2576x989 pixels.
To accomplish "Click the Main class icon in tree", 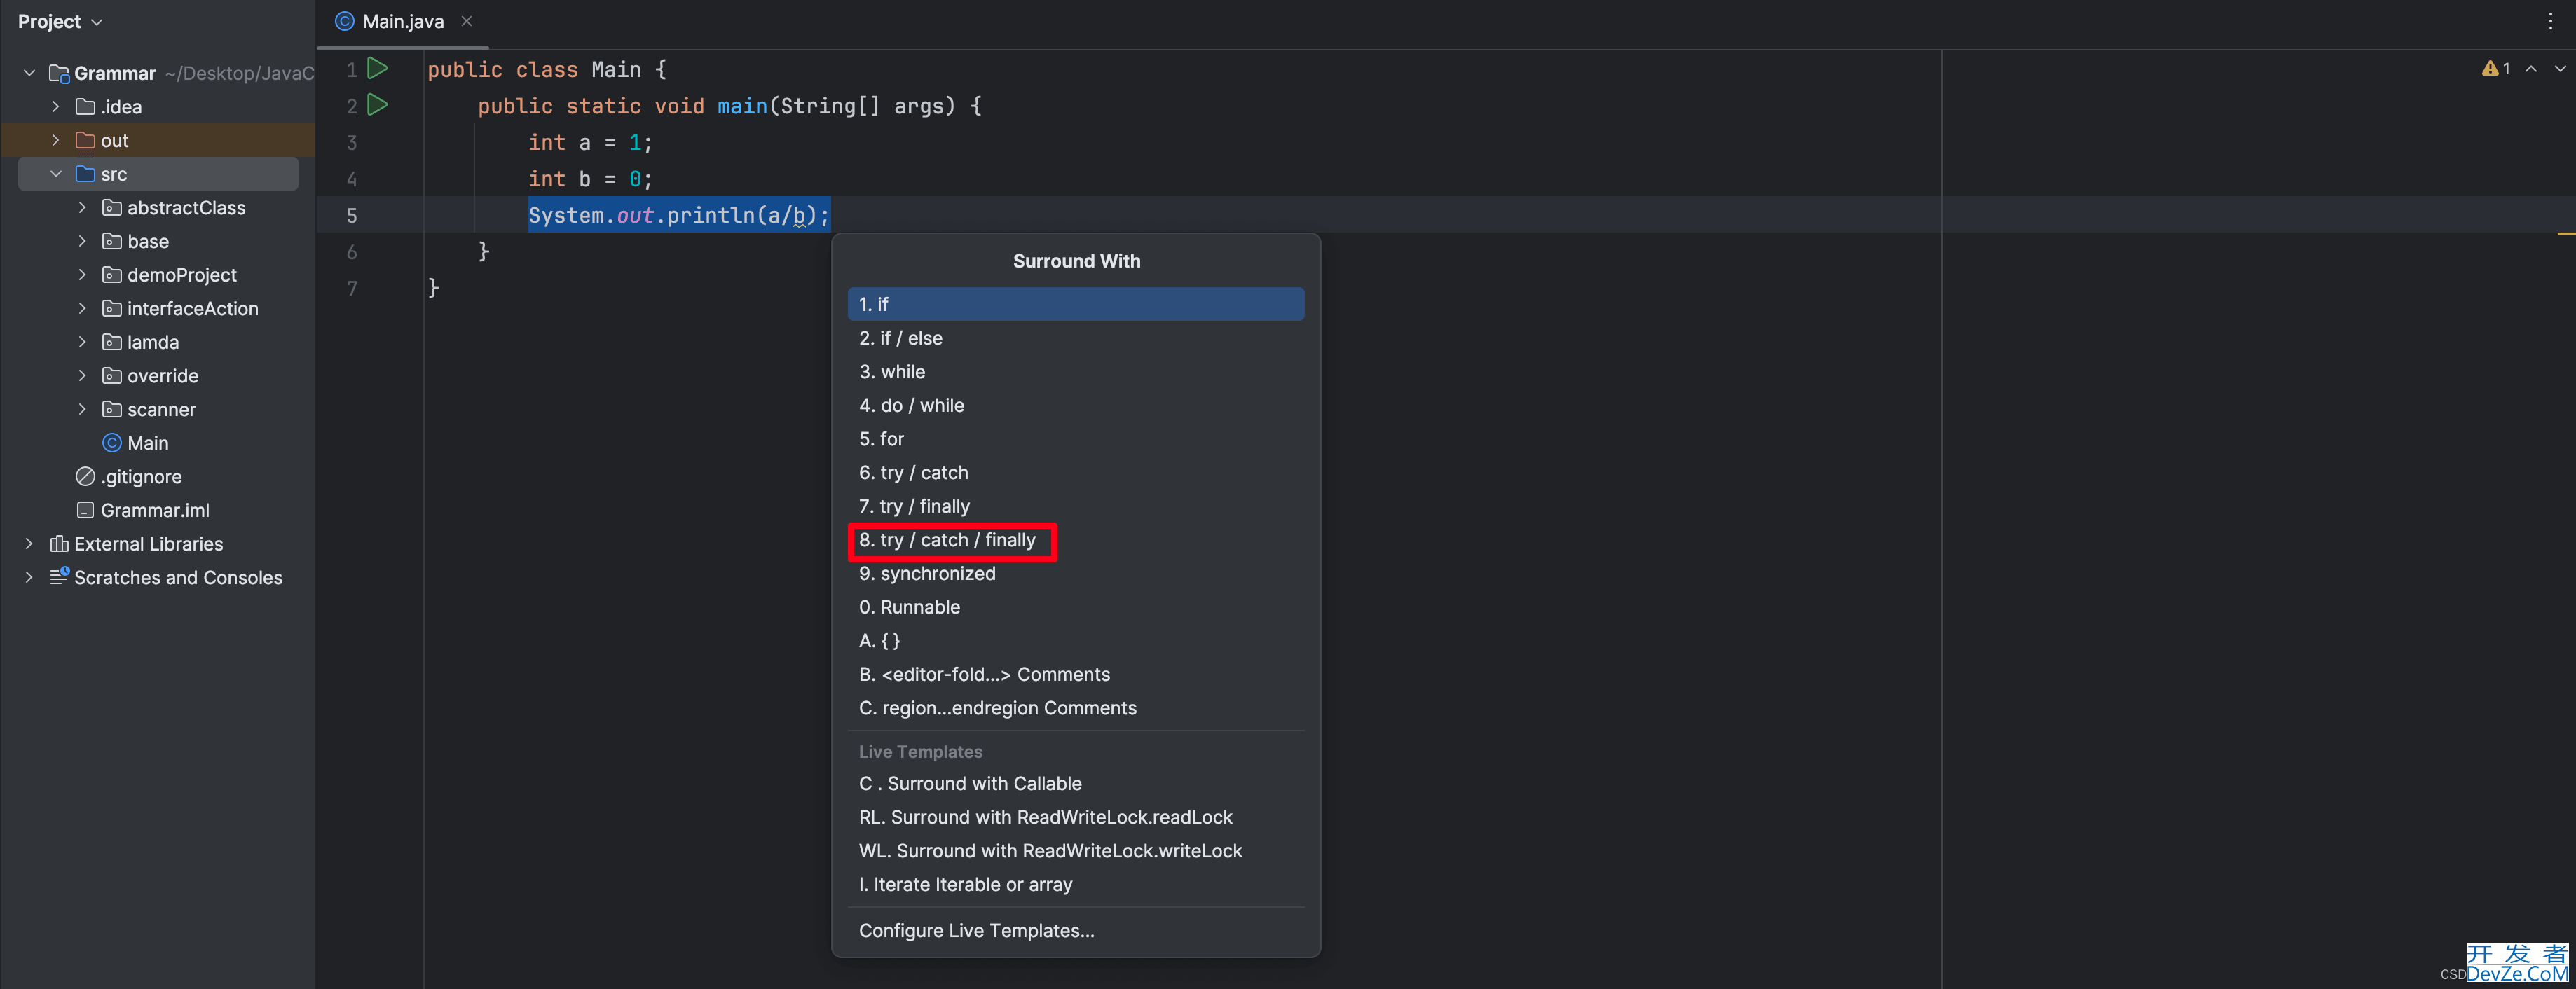I will click(x=112, y=443).
